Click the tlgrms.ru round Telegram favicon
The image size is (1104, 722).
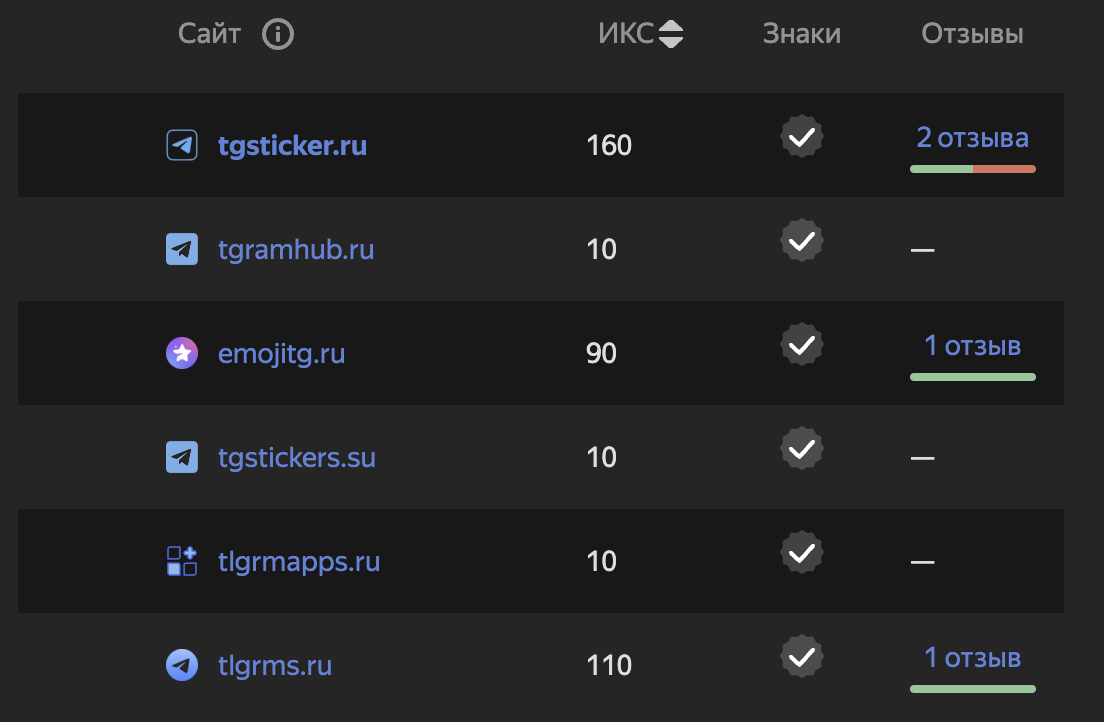pyautogui.click(x=182, y=665)
